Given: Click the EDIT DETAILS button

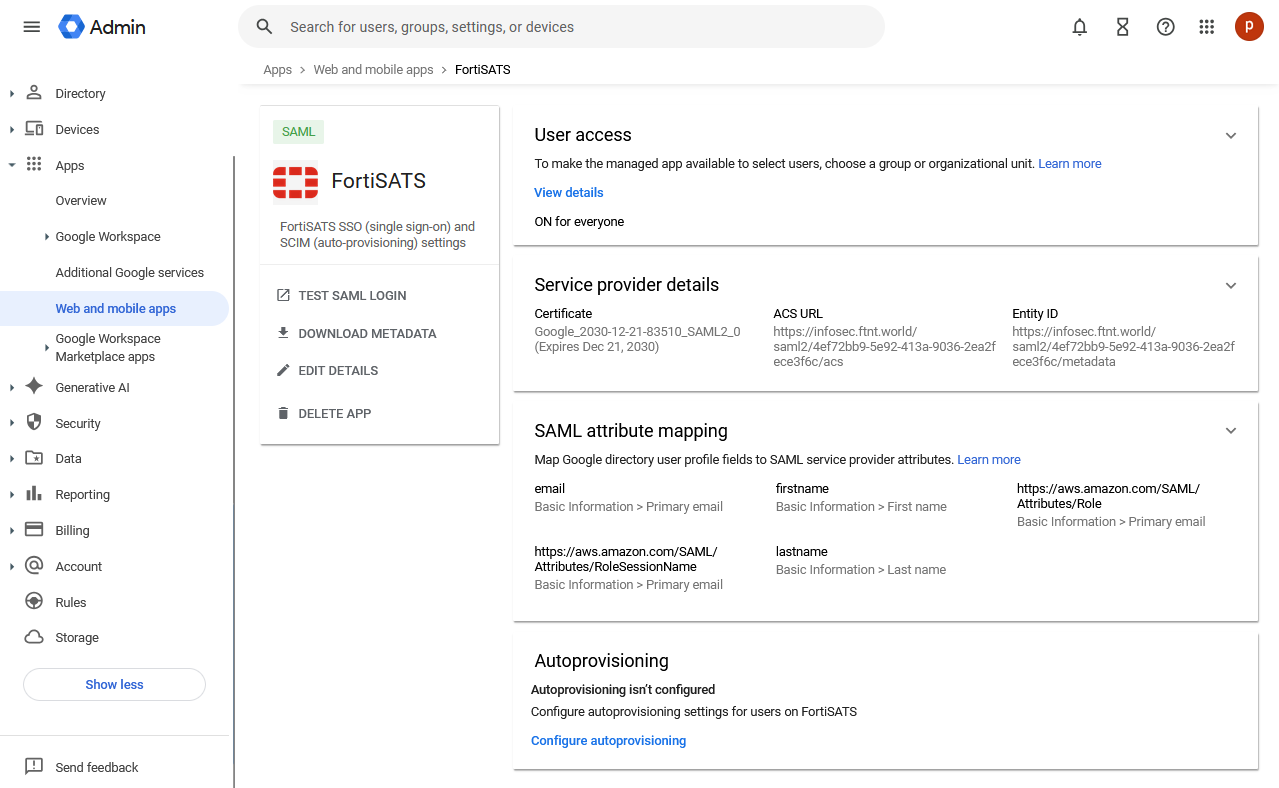Looking at the screenshot, I should 327,371.
